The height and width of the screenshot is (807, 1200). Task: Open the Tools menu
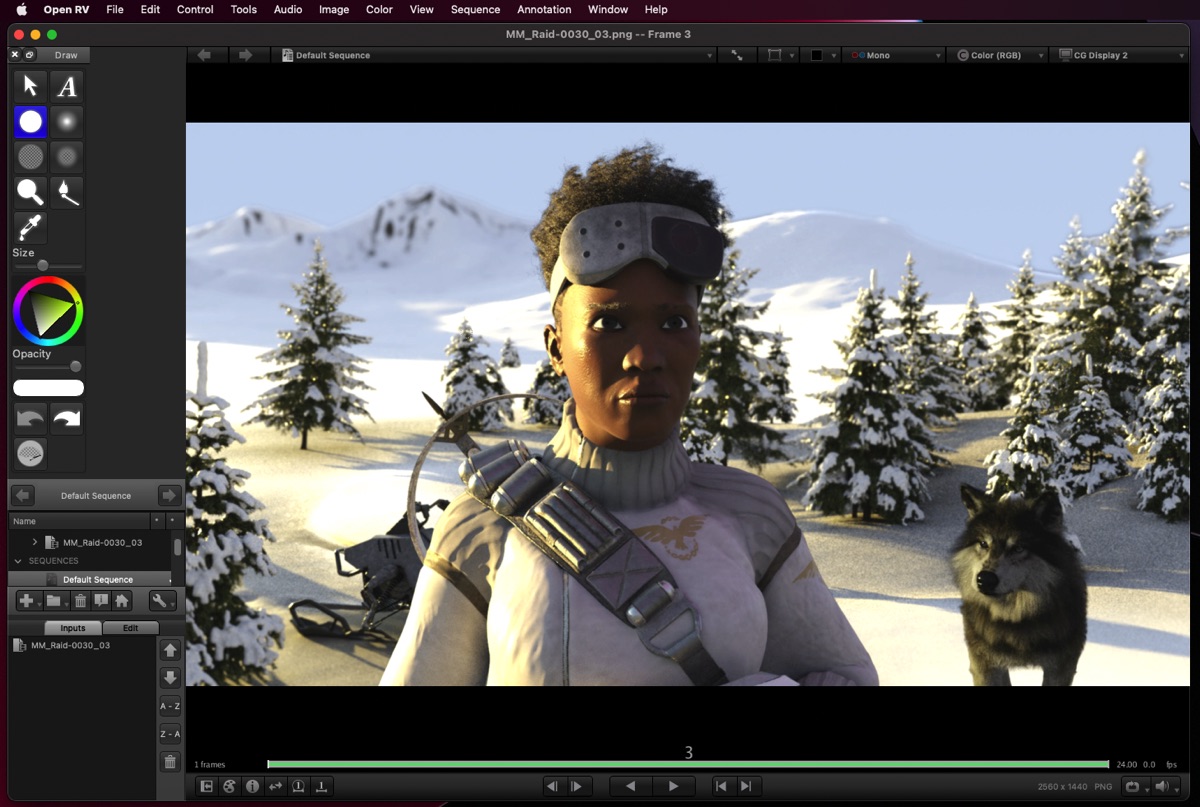tap(244, 9)
